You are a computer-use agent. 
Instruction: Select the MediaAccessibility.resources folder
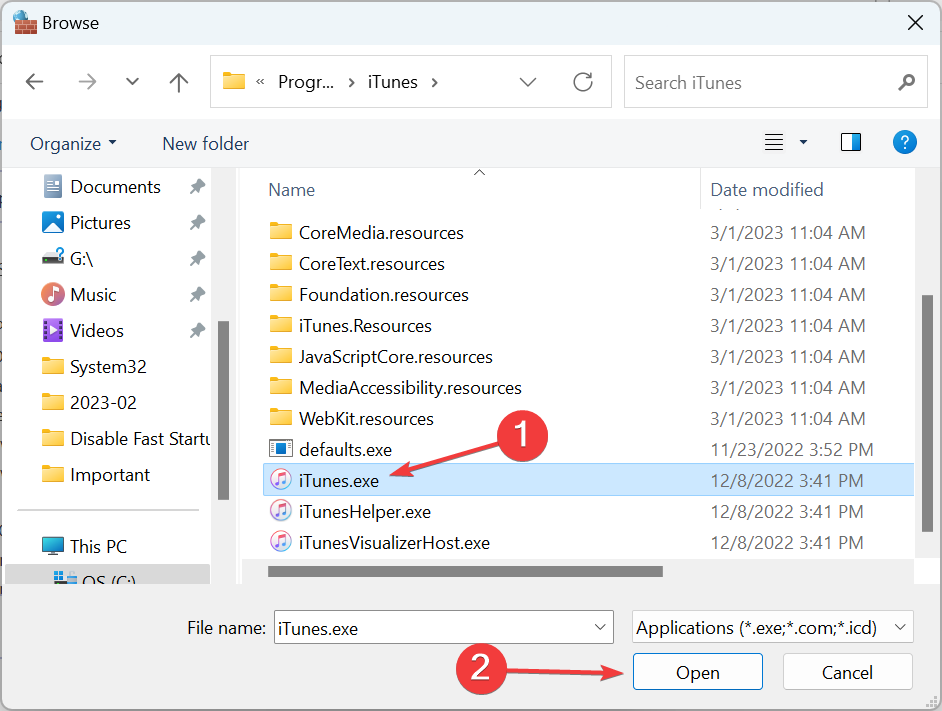410,388
